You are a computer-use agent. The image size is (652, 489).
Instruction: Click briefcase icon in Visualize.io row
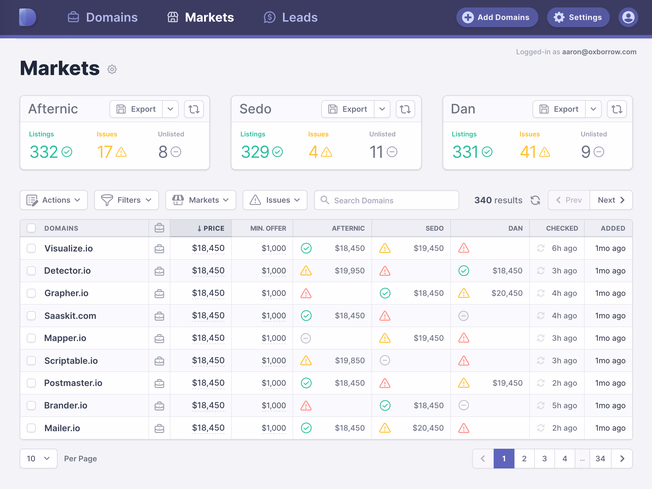tap(159, 249)
